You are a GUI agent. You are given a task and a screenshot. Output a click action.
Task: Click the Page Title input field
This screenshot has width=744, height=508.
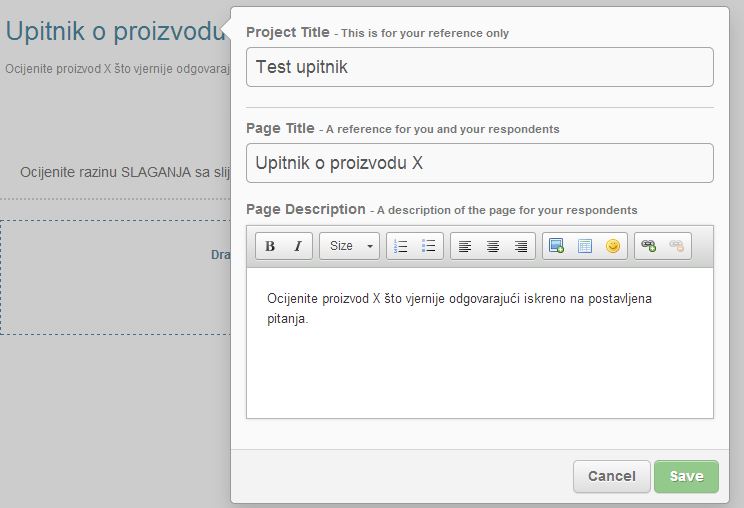point(479,163)
